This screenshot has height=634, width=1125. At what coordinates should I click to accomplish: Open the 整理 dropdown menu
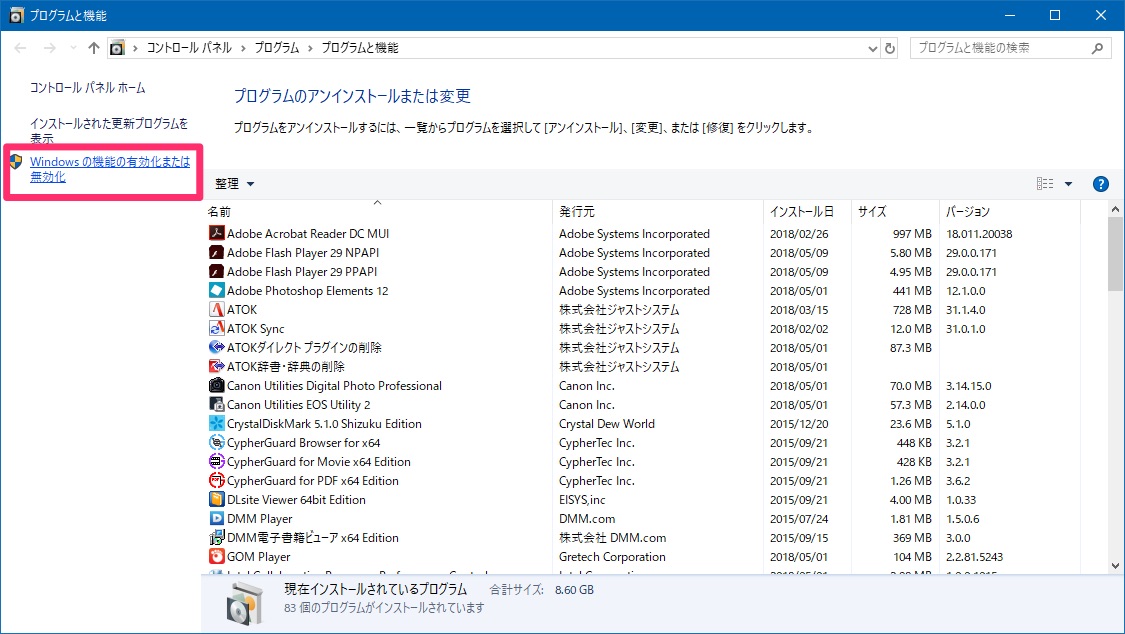[x=235, y=184]
